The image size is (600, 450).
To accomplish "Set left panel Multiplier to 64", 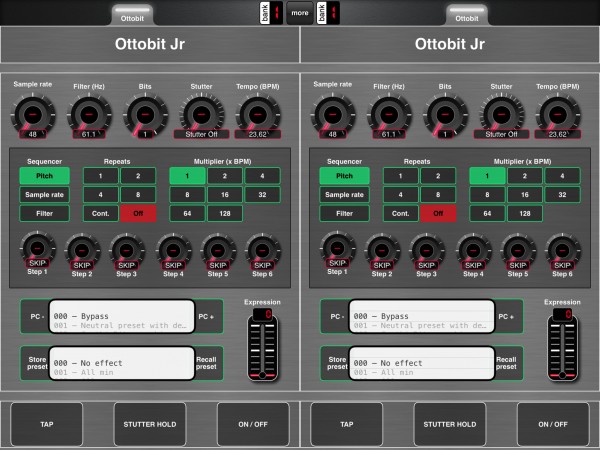I will (187, 214).
